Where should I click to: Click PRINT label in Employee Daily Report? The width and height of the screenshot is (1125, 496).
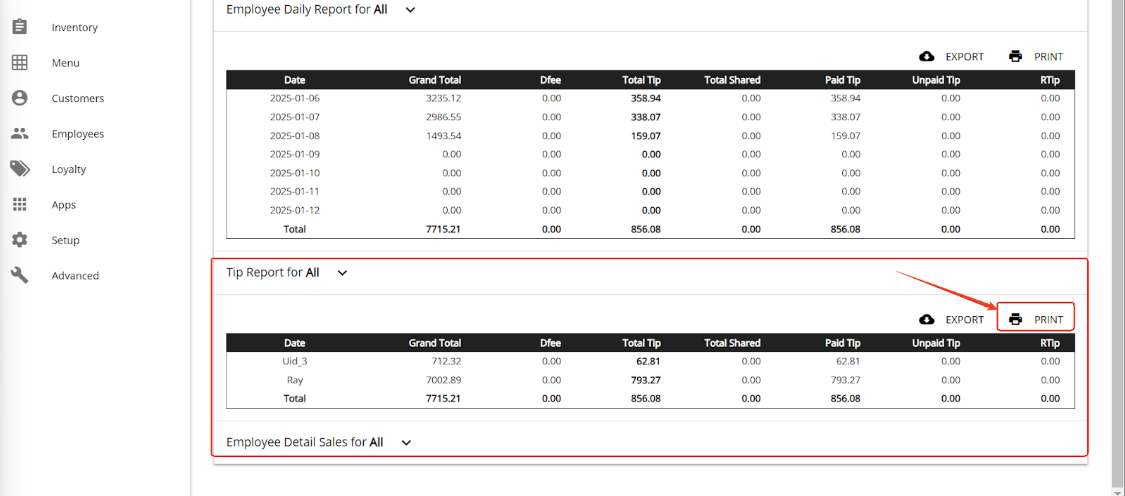click(1048, 57)
